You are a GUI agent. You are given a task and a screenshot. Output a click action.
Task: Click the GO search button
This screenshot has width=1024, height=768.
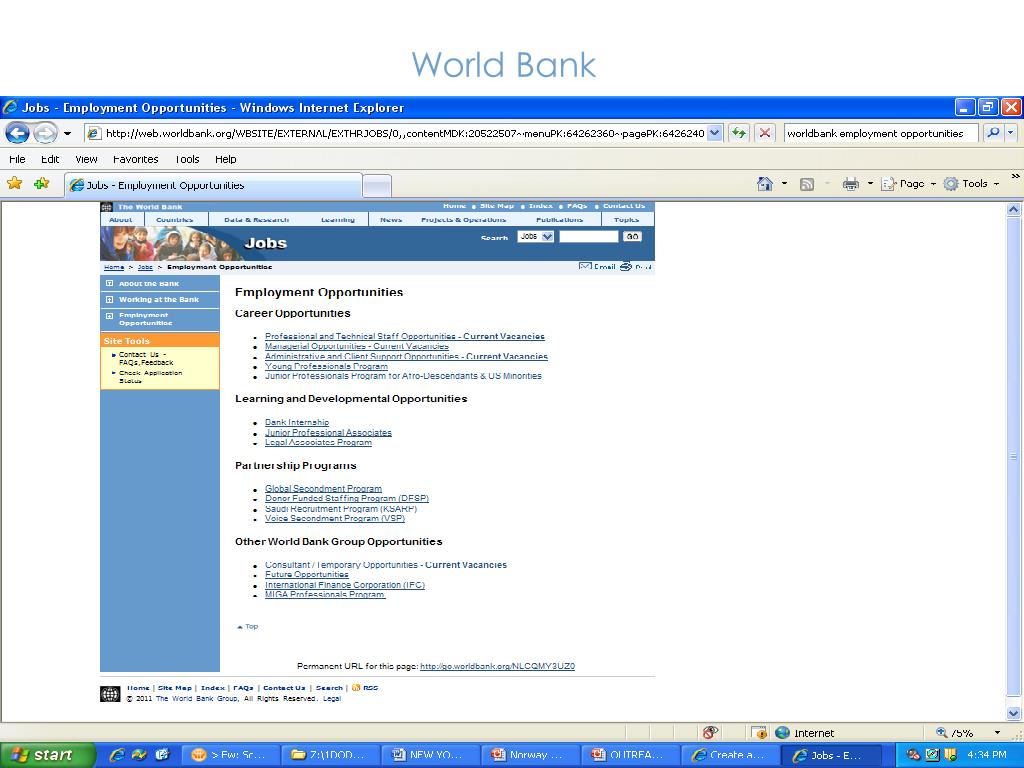[632, 236]
